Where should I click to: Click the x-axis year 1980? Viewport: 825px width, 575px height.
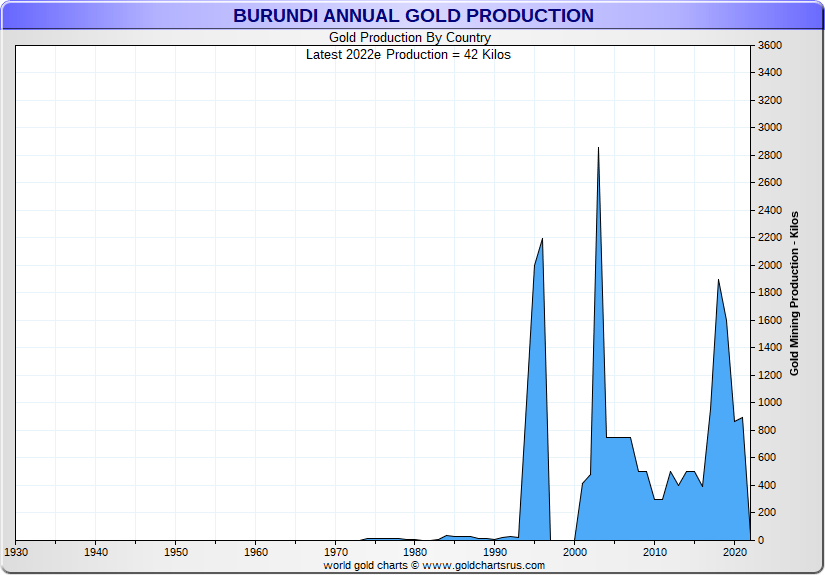click(x=415, y=552)
